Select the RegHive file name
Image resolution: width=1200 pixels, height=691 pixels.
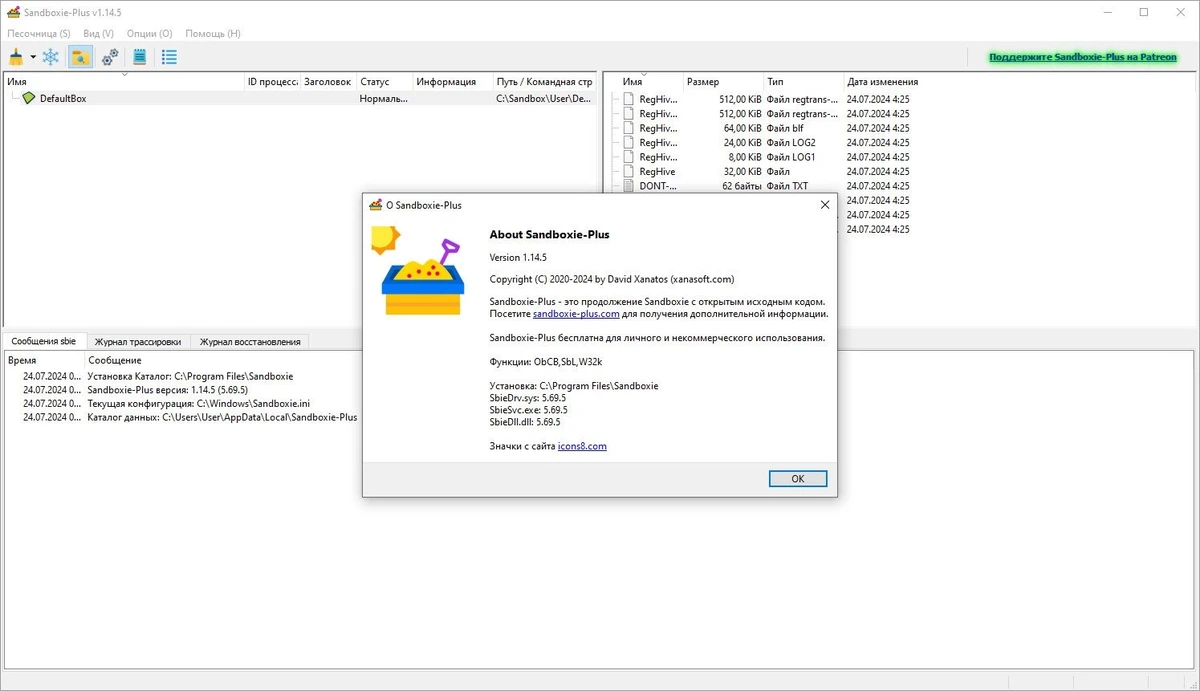click(657, 172)
